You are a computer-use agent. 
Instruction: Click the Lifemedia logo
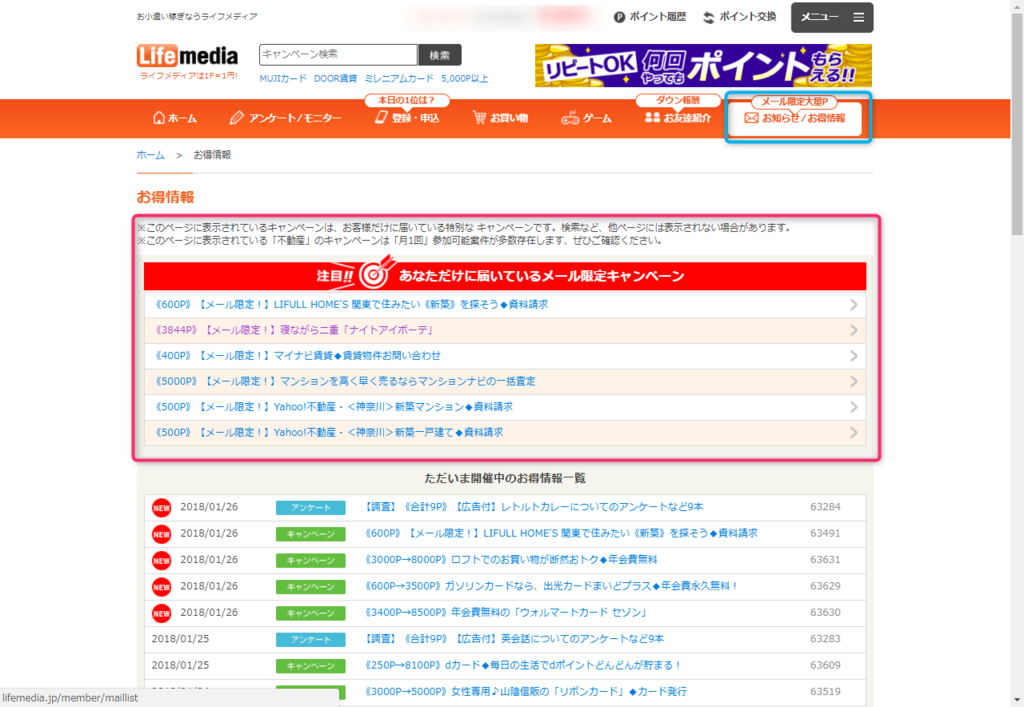[x=187, y=55]
